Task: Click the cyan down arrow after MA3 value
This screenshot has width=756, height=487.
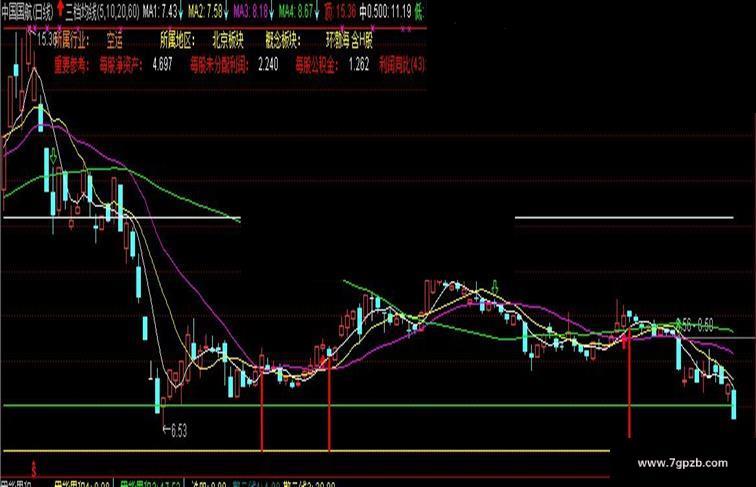Action: (271, 13)
